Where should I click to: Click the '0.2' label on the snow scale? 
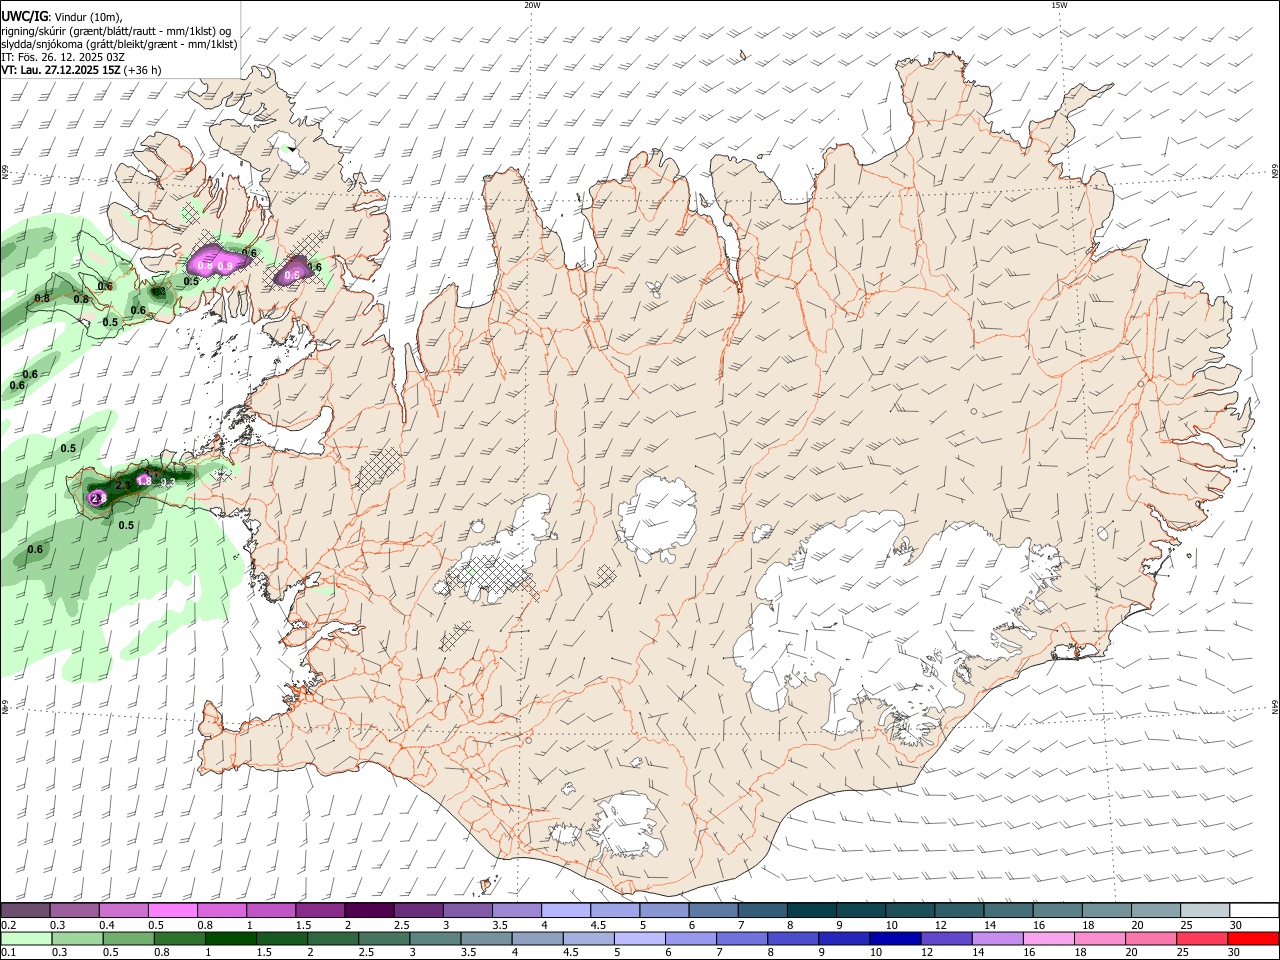point(8,925)
